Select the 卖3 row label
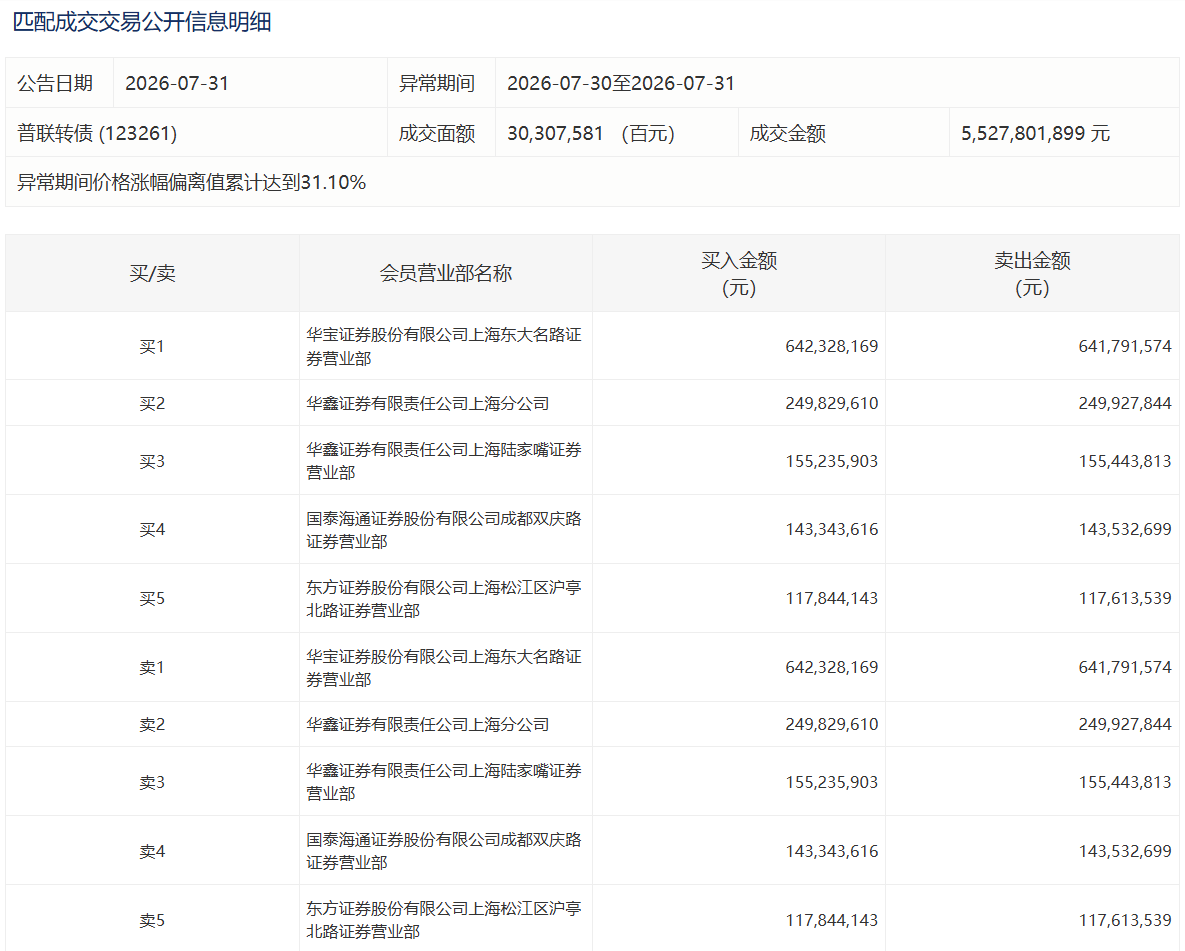The image size is (1185, 951). point(152,782)
